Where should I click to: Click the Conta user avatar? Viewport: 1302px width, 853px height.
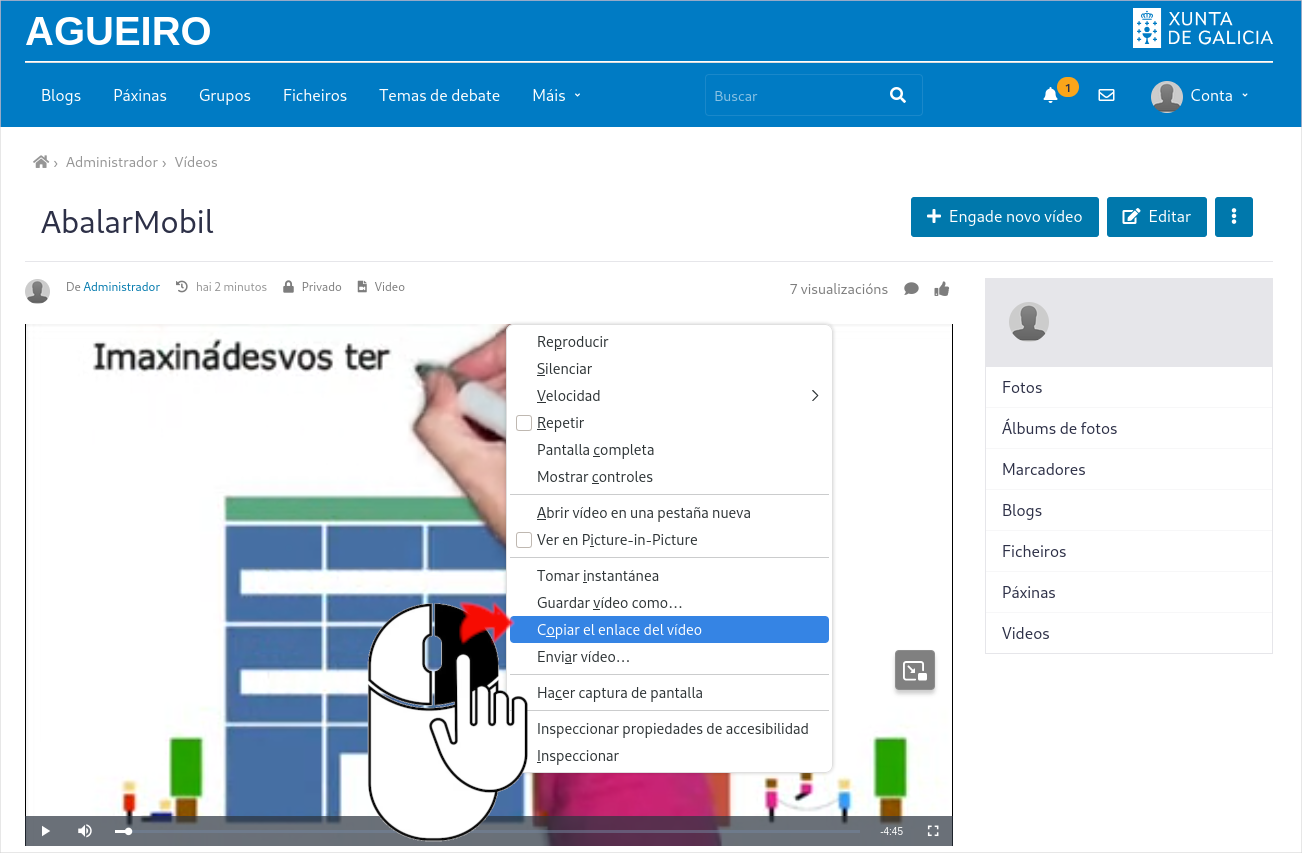pos(1167,96)
